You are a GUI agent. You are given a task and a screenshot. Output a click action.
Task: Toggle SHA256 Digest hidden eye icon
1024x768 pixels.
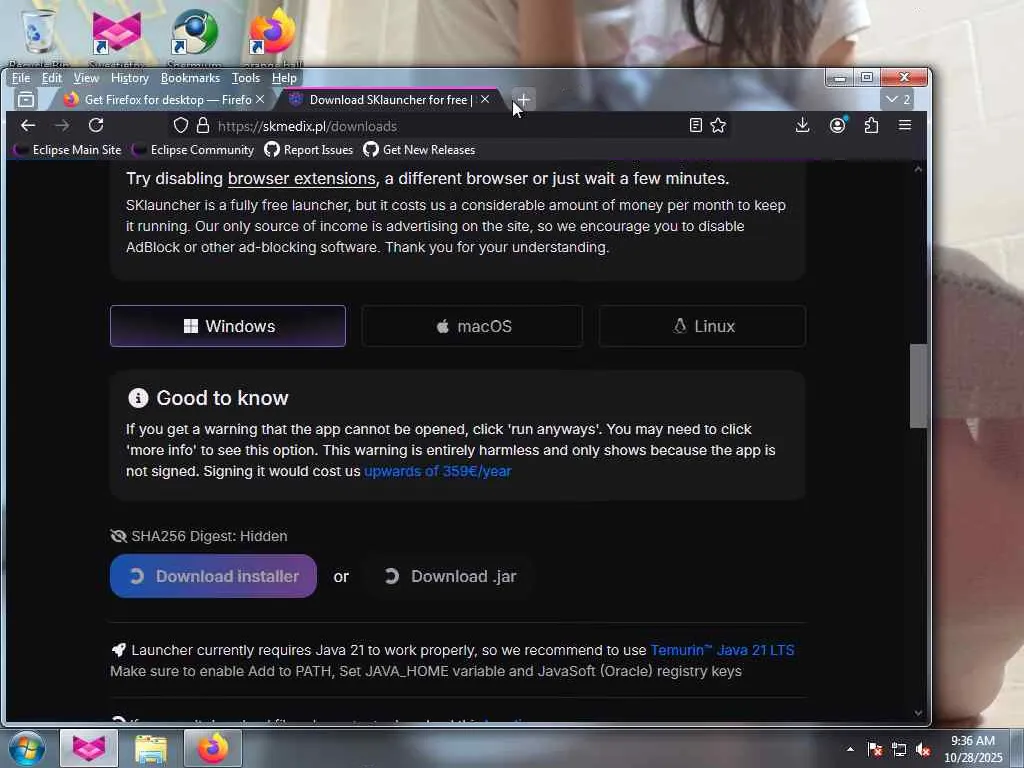pyautogui.click(x=118, y=536)
